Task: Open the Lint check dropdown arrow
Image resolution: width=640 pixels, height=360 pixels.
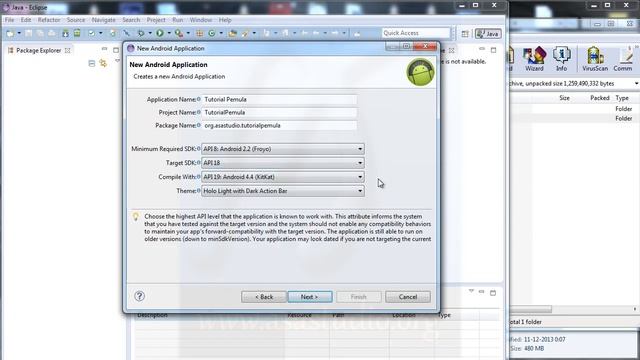Action: click(100, 33)
